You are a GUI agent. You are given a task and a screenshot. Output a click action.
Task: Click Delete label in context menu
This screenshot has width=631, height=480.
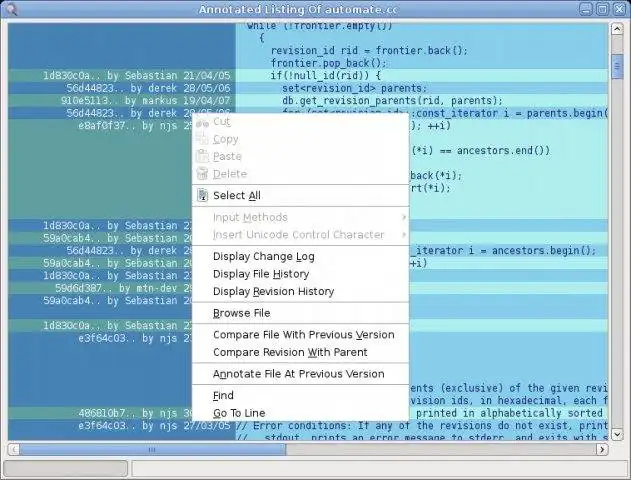[230, 174]
